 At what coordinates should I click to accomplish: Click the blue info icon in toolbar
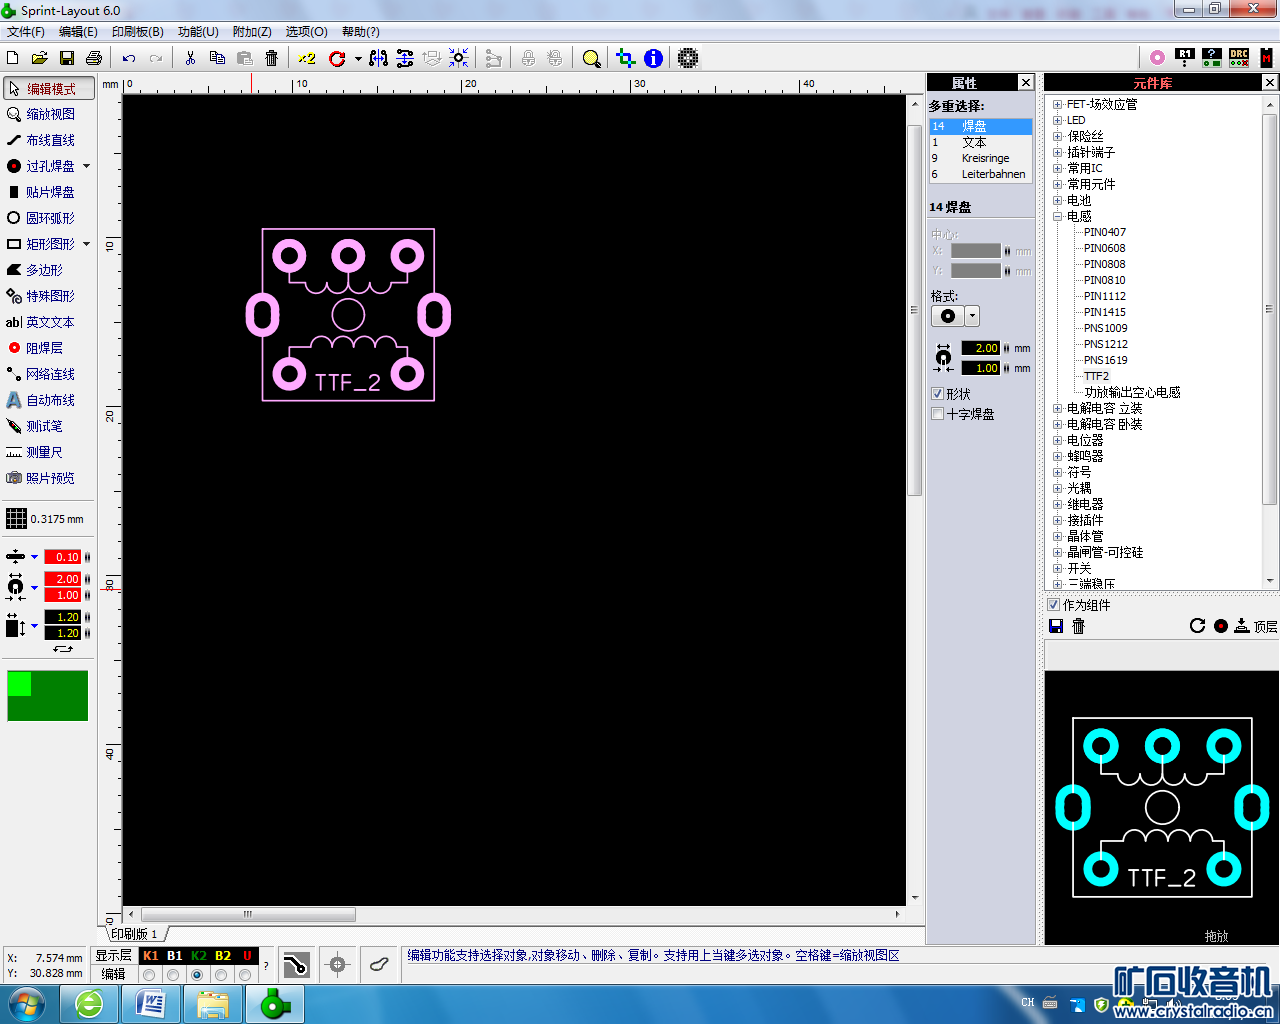(x=653, y=58)
